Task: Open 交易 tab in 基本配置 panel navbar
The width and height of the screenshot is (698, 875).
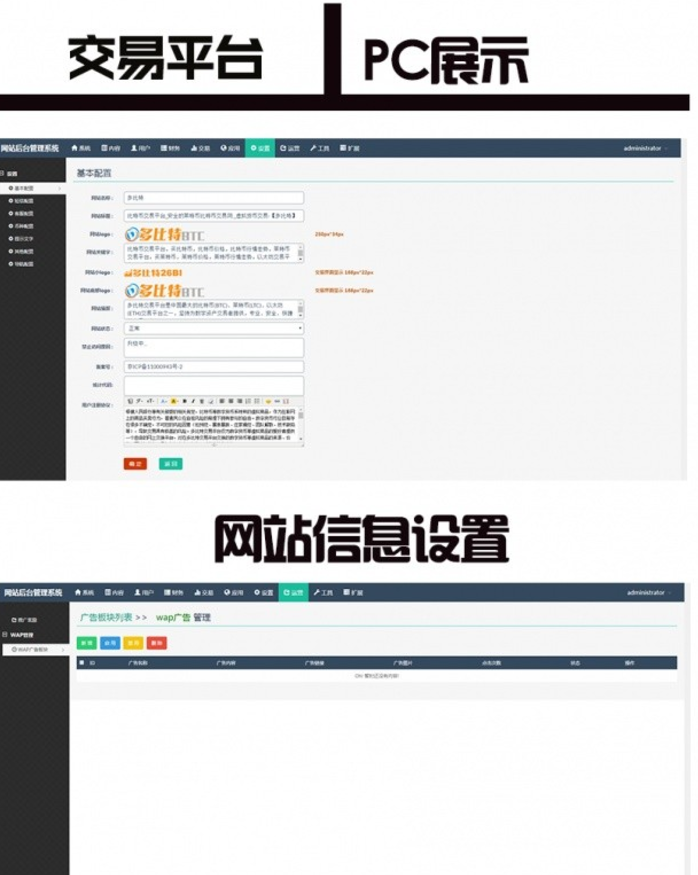Action: tap(200, 148)
